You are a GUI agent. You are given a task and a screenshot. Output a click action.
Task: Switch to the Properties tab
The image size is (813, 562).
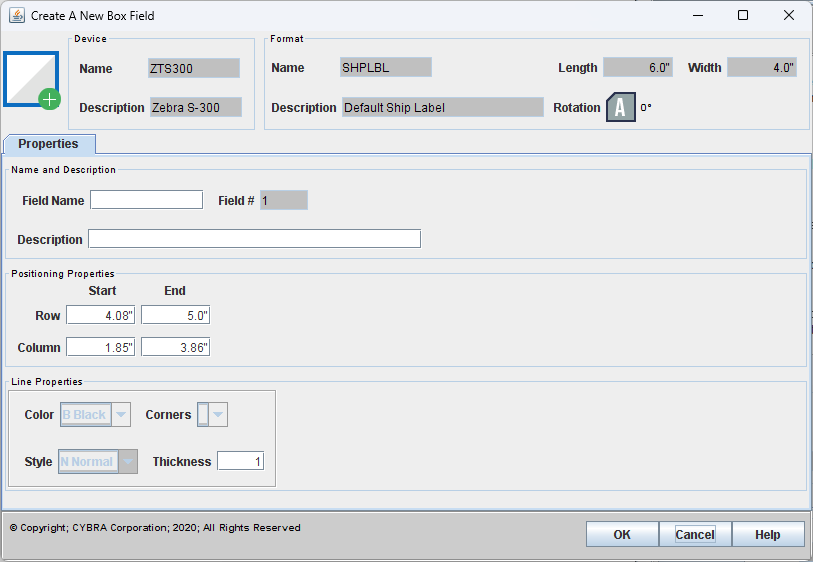(49, 144)
